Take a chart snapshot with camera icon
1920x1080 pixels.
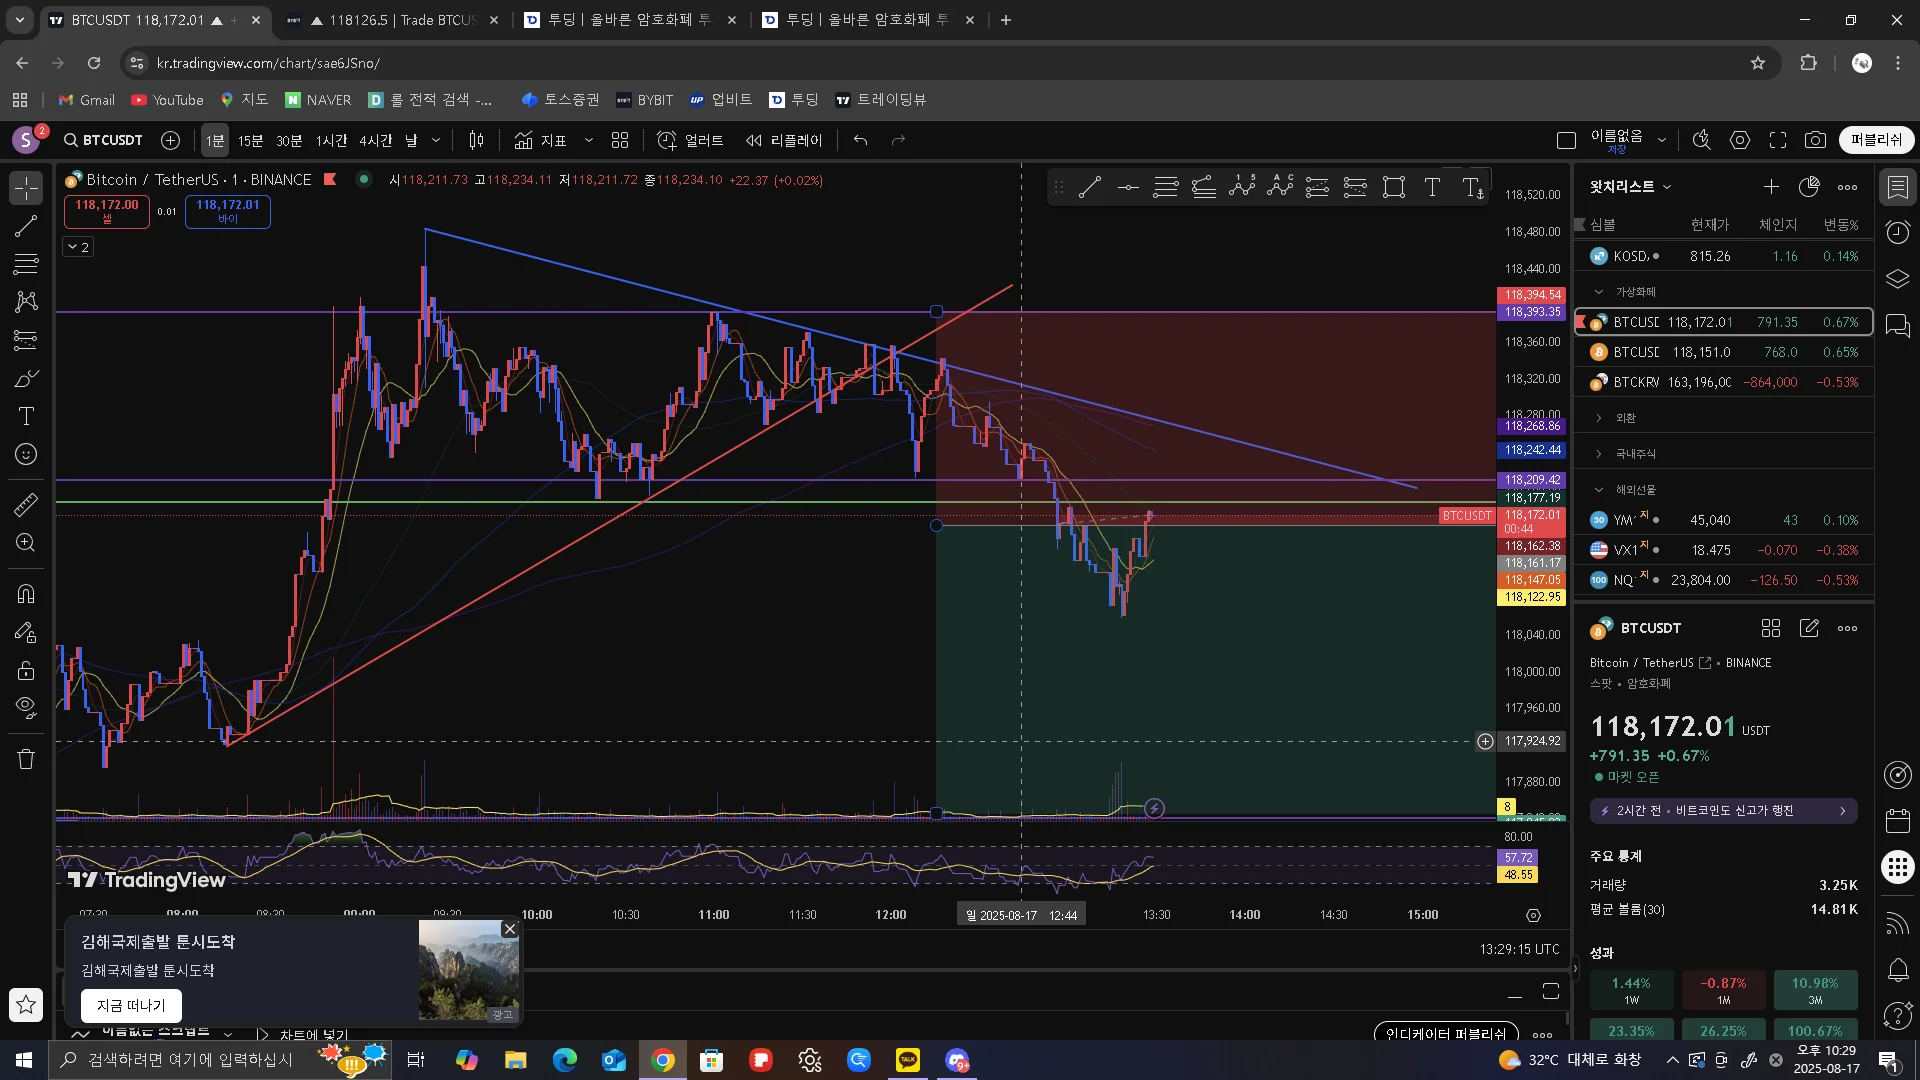[x=1815, y=140]
